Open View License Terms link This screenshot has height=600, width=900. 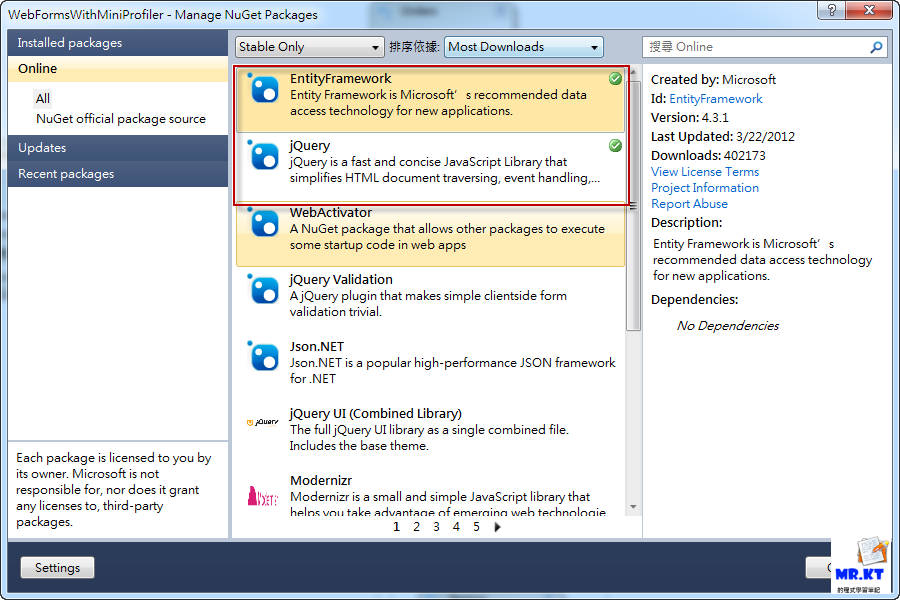pos(705,172)
